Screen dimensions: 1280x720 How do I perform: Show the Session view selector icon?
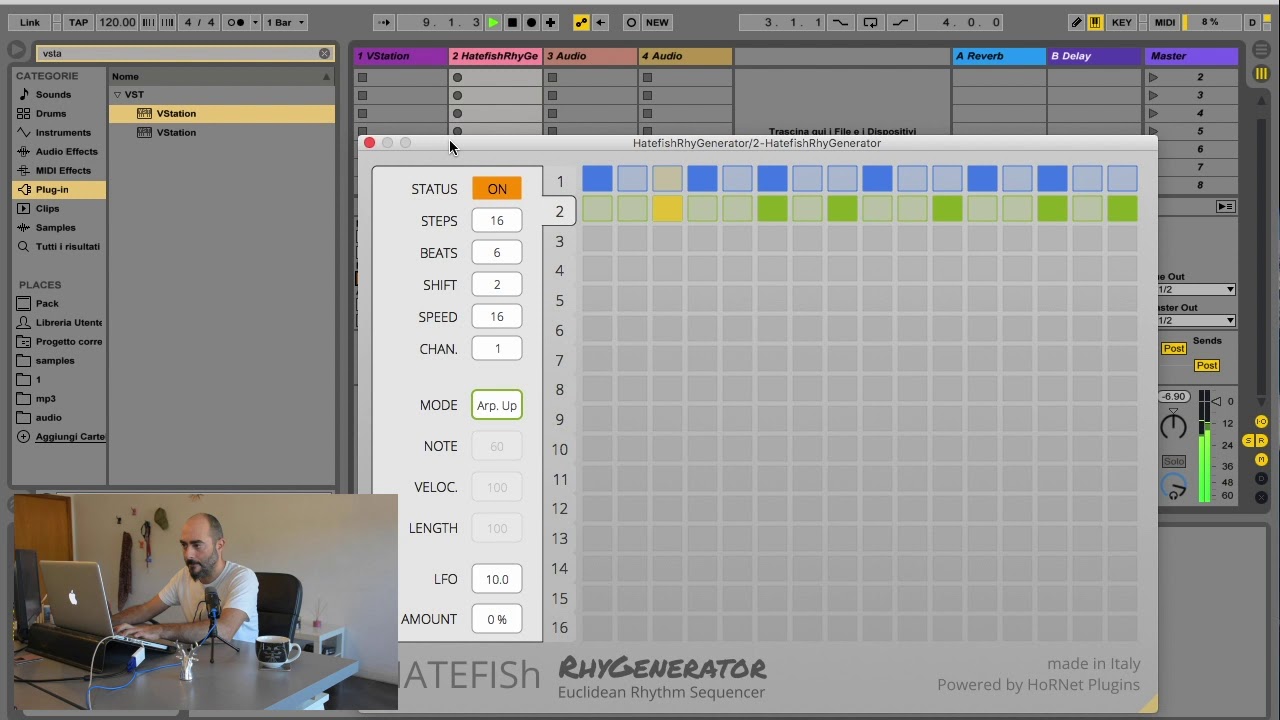coord(1261,74)
